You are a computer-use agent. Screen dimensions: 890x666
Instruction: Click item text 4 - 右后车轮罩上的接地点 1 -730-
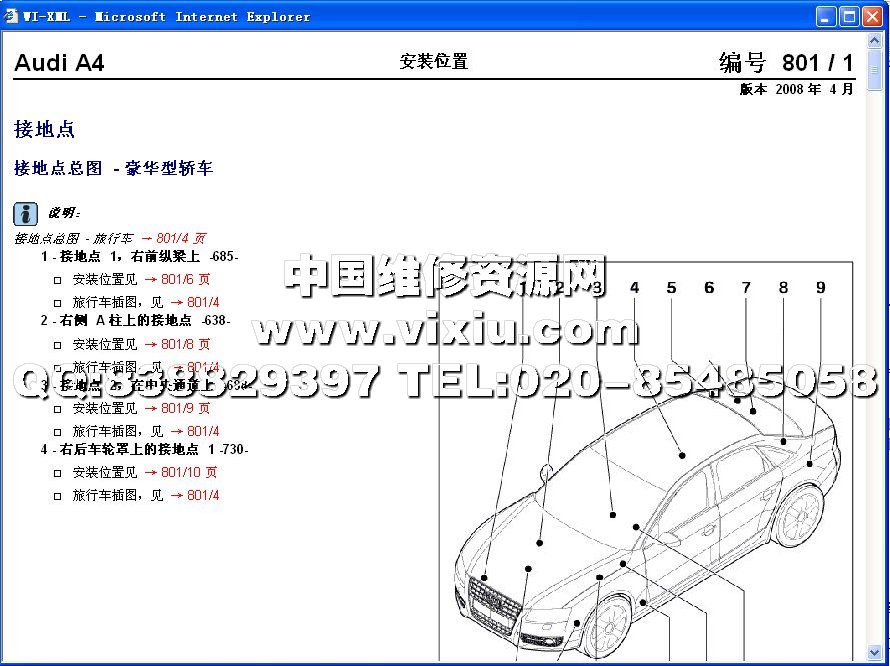(145, 450)
